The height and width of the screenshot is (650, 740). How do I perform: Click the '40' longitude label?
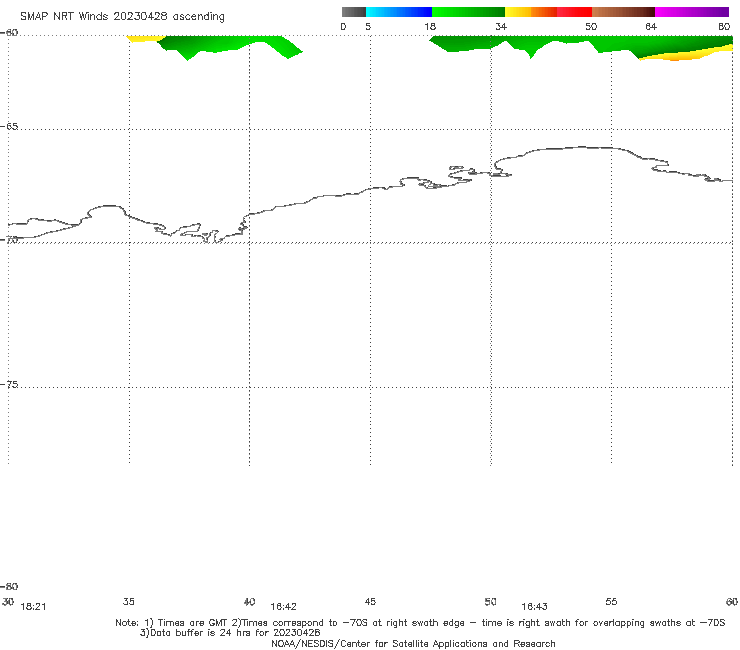click(x=249, y=602)
